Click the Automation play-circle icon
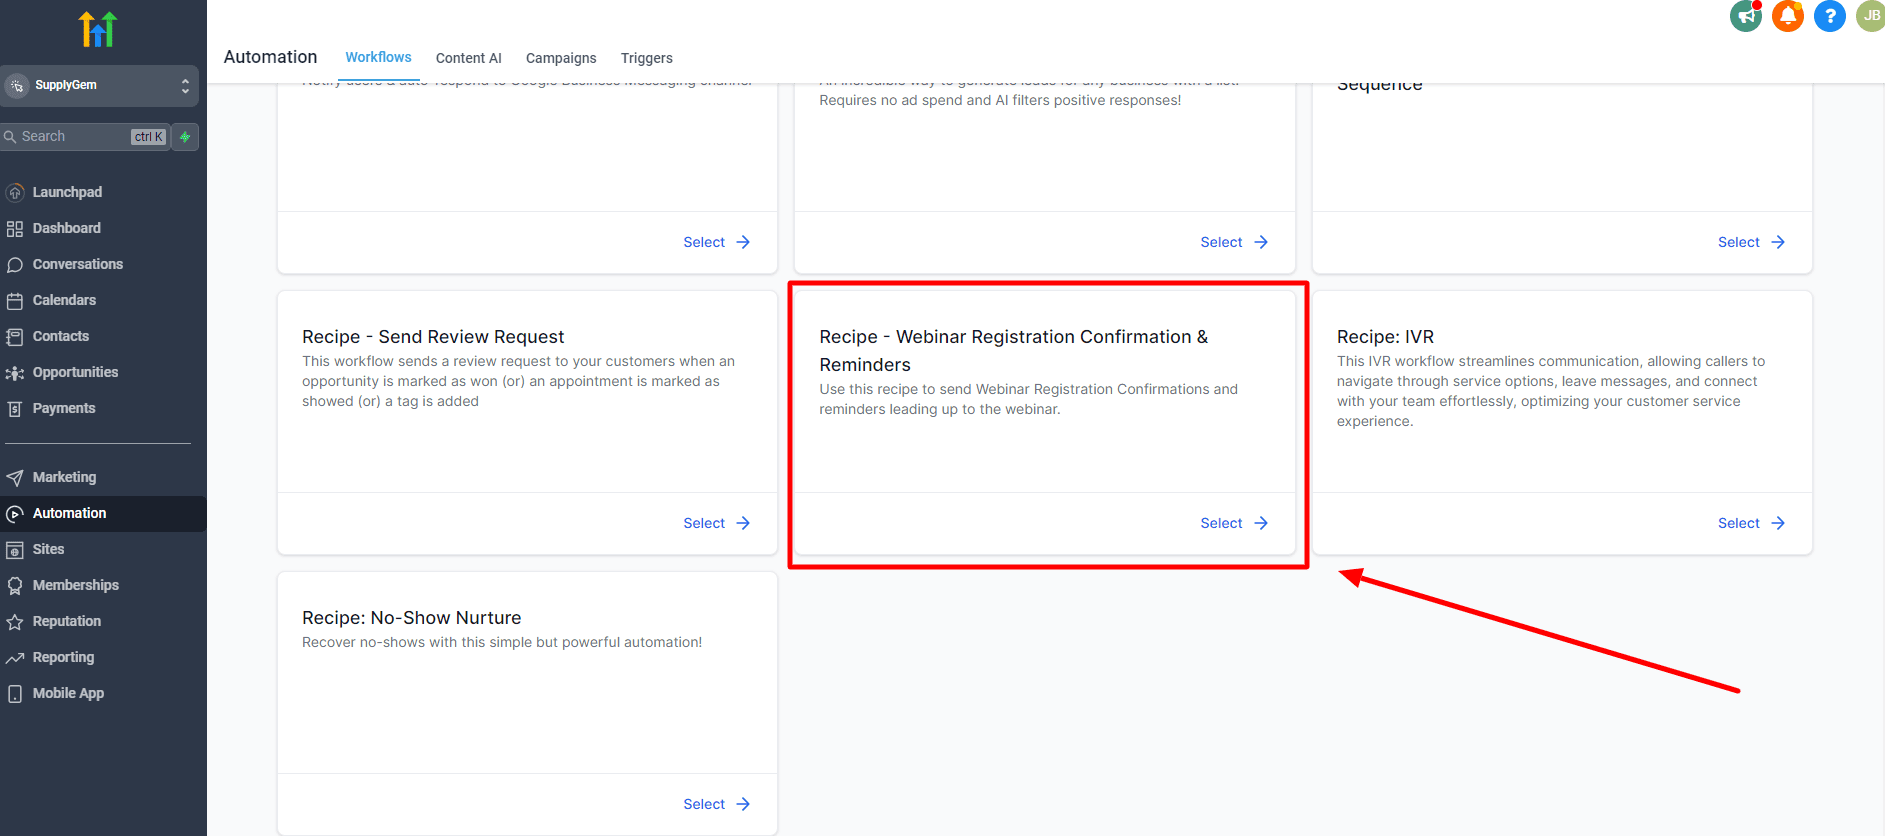 15,514
